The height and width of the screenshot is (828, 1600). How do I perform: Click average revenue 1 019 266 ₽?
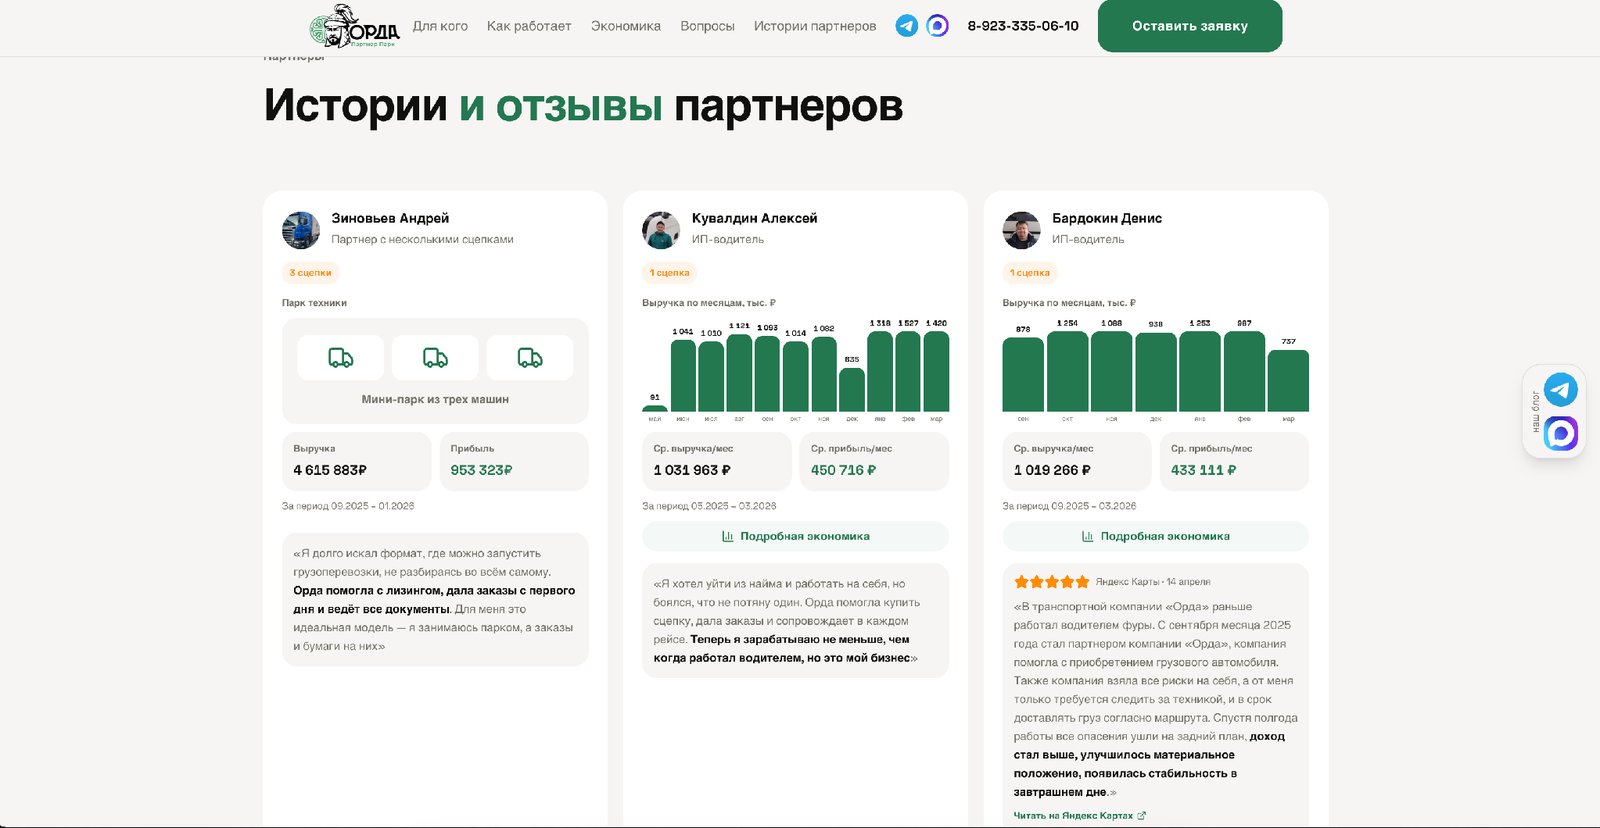pos(1052,470)
